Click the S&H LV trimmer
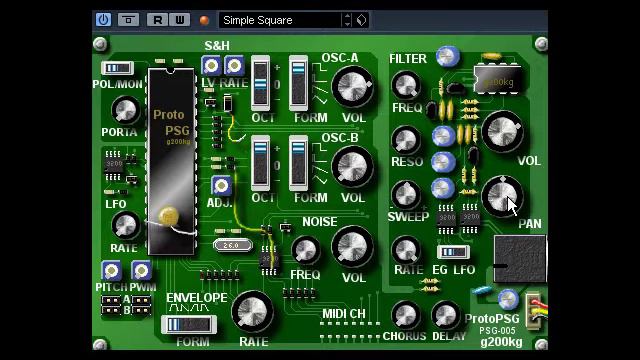Screen dimensions: 640x360 211,66
